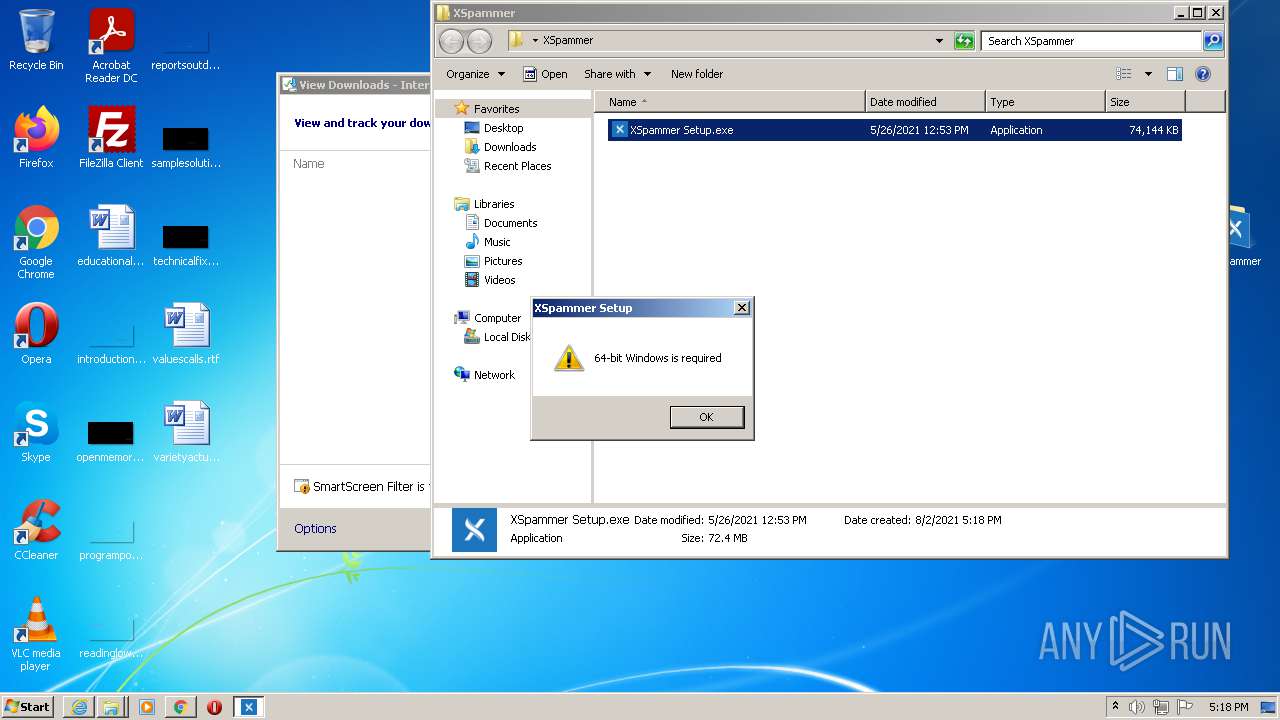Click the Open toolbar button
The height and width of the screenshot is (720, 1280).
click(545, 74)
